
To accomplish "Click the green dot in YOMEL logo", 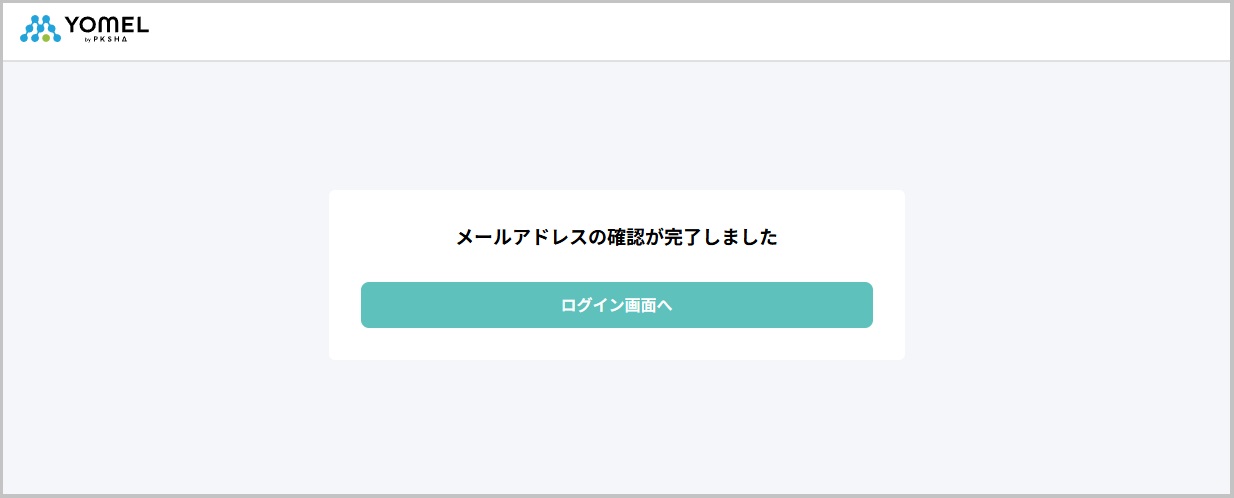I will tap(45, 38).
